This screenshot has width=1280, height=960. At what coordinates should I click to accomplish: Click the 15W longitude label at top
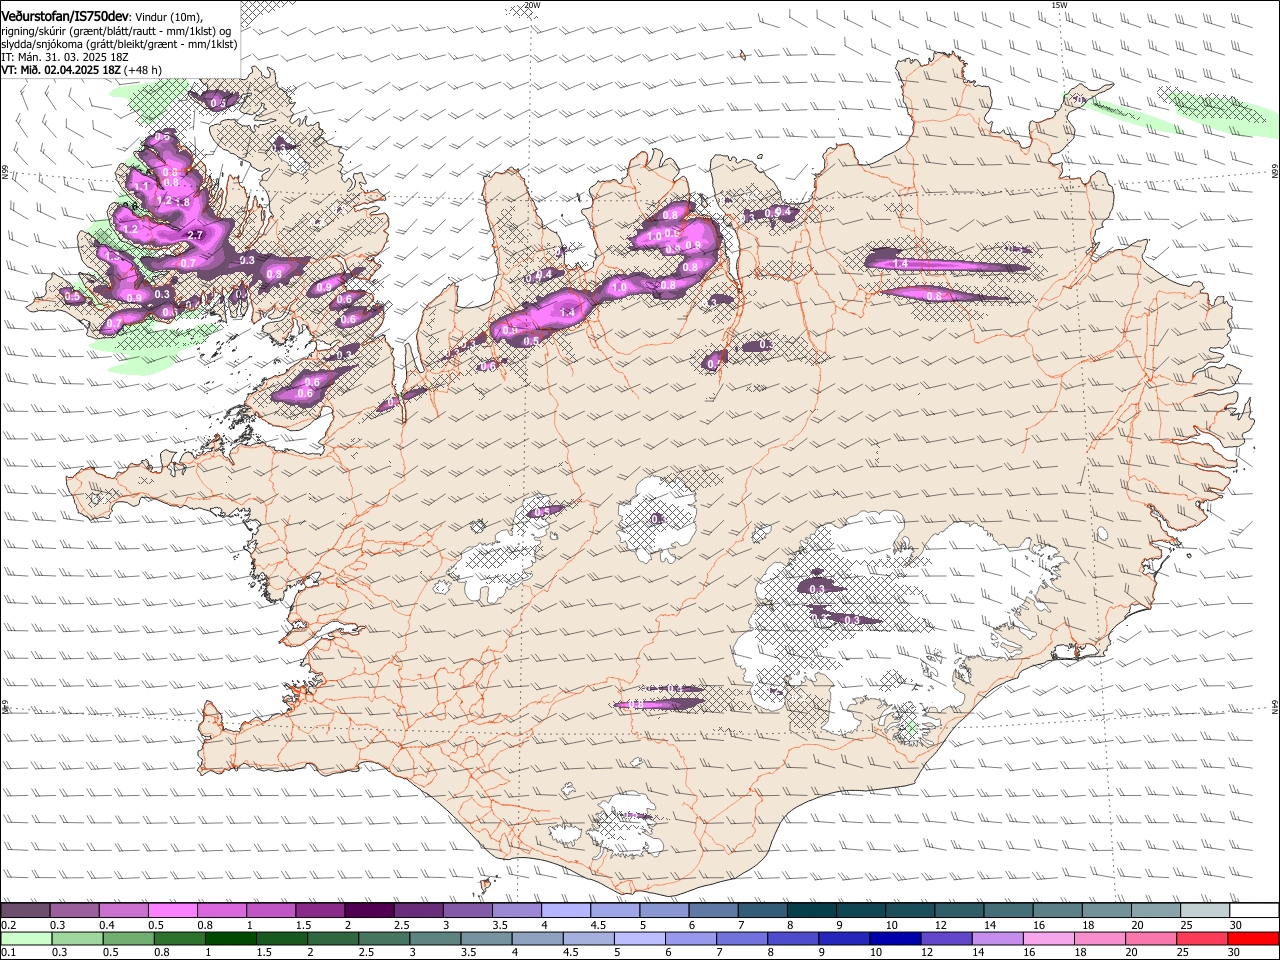click(1059, 5)
